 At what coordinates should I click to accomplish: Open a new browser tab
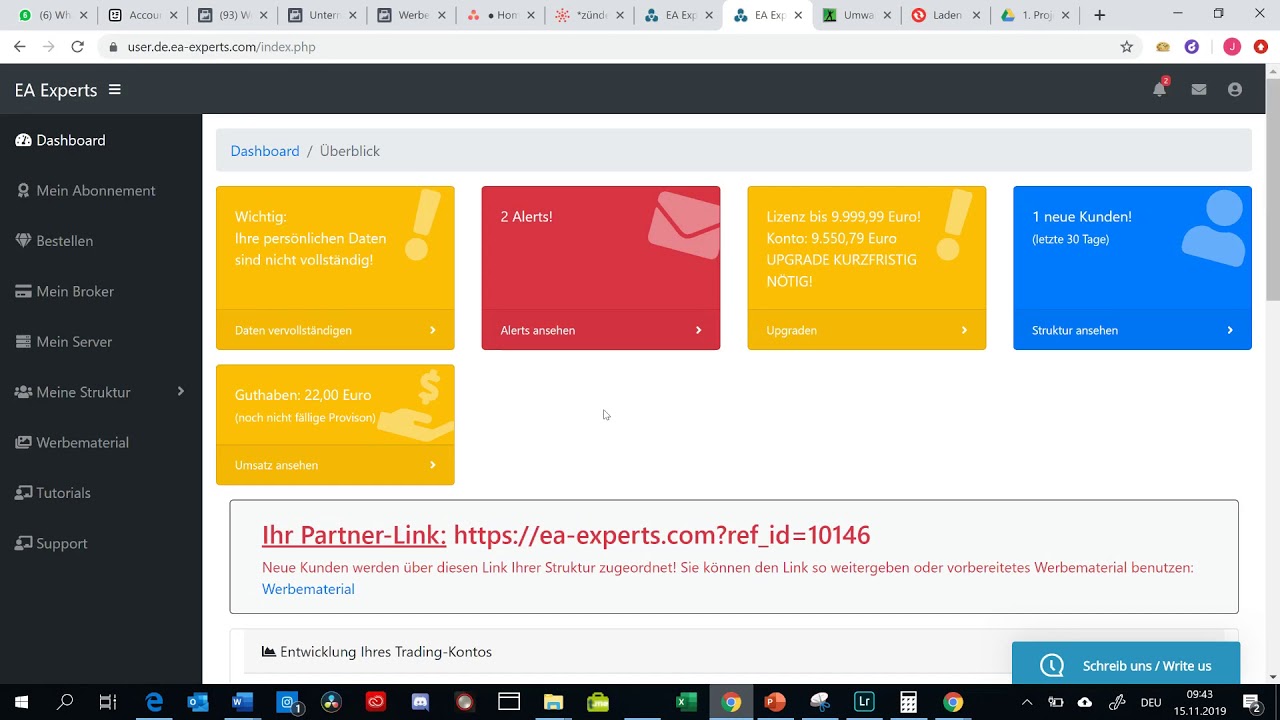point(1099,15)
